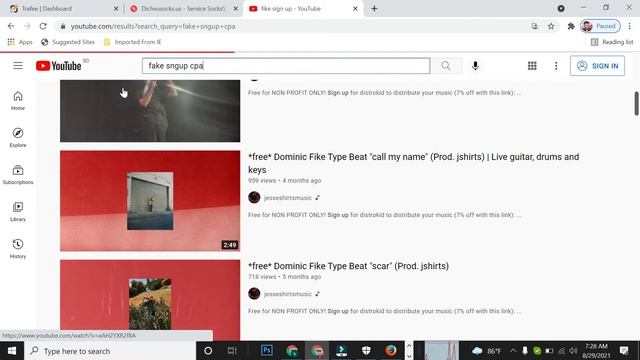This screenshot has height=360, width=640.
Task: Open the Windows Start menu
Action: (12, 351)
